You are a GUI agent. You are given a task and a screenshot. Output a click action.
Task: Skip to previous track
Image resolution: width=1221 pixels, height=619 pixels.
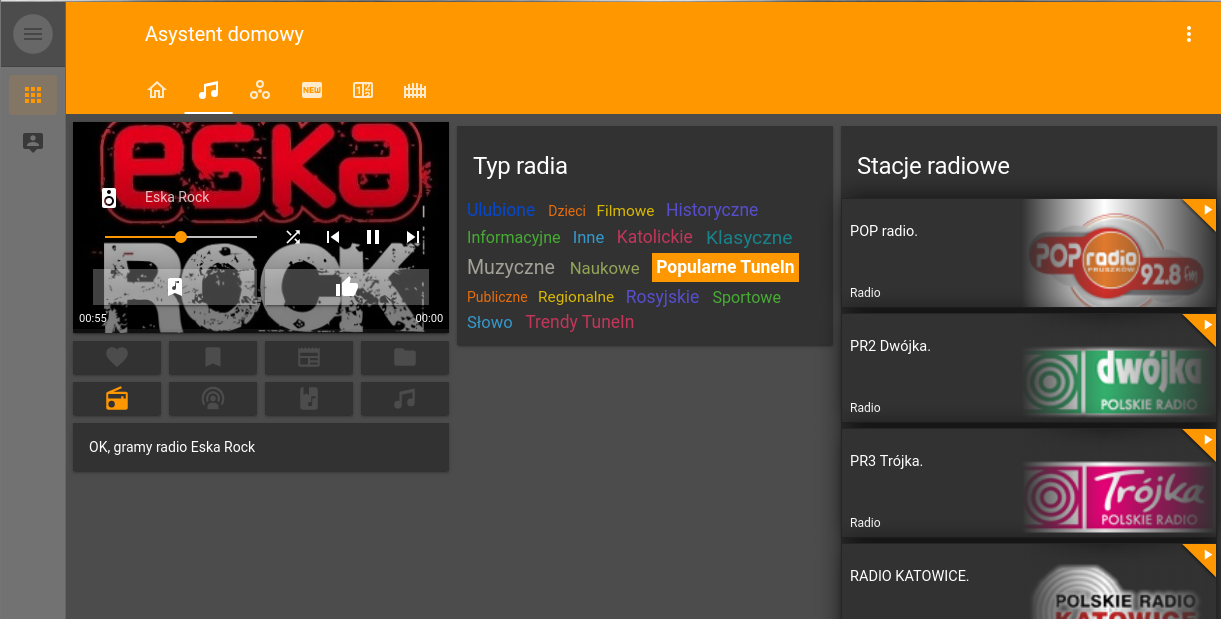tap(333, 237)
